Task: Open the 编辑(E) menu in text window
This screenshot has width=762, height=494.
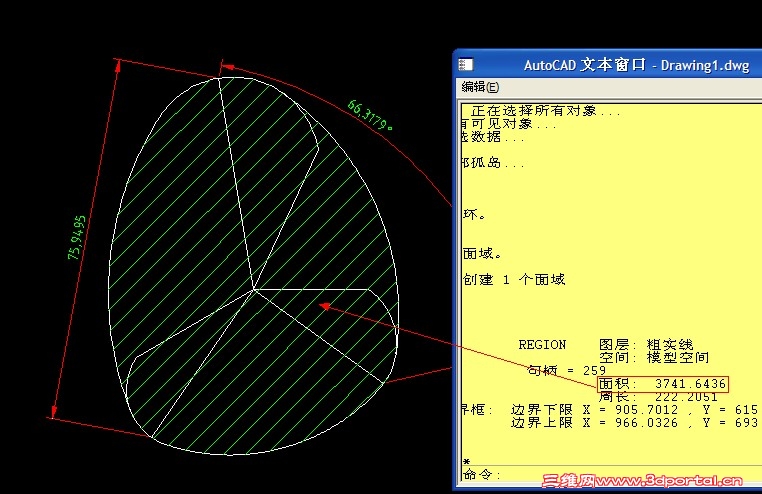Action: 480,87
